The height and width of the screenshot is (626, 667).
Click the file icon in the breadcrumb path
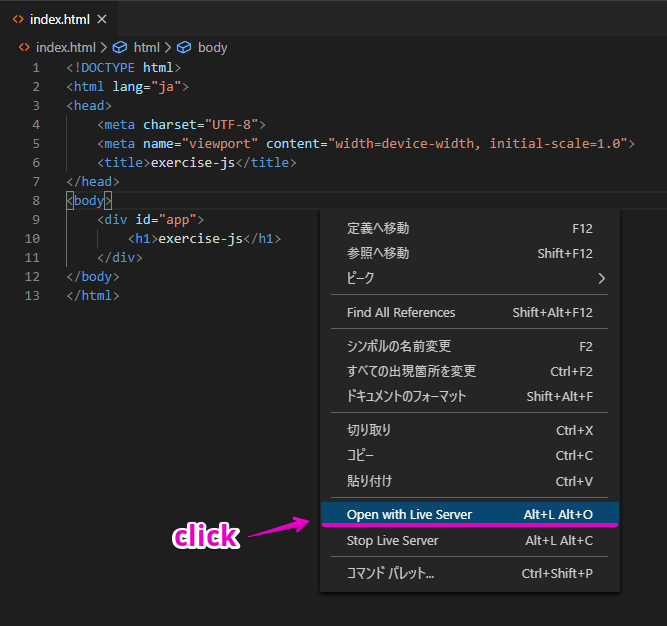24,47
